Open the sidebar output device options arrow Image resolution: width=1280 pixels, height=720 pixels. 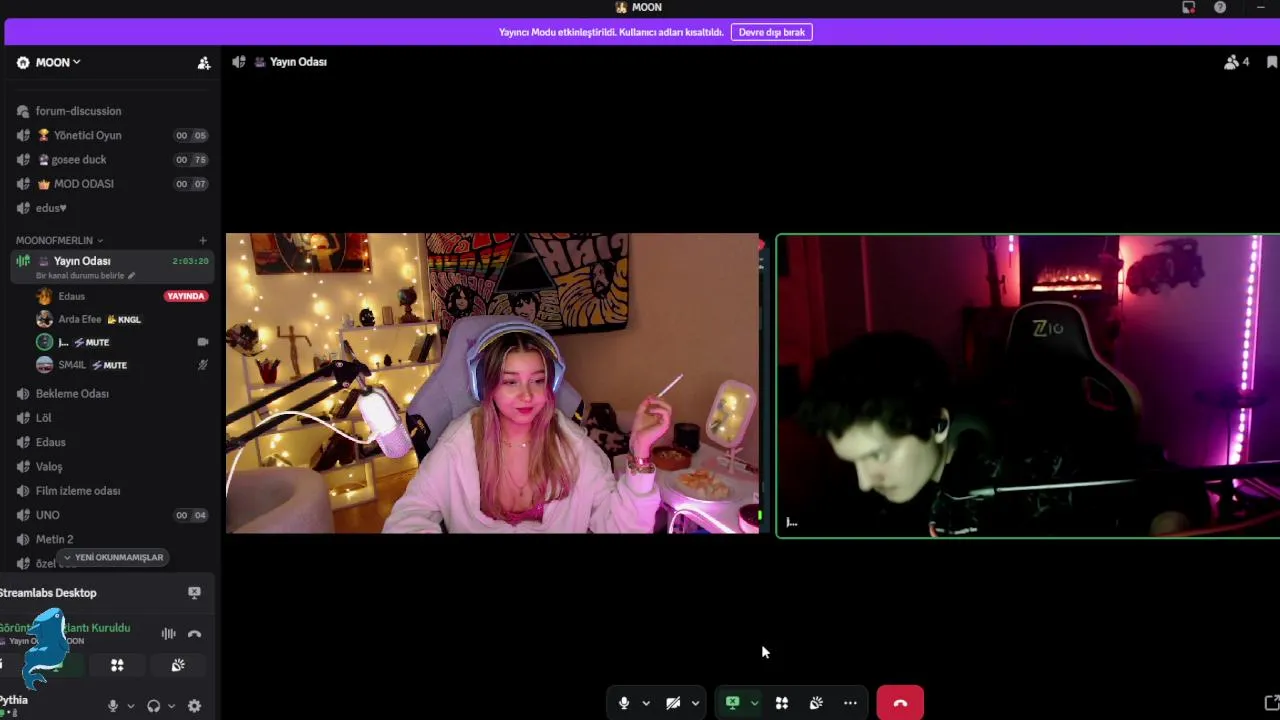pyautogui.click(x=171, y=706)
